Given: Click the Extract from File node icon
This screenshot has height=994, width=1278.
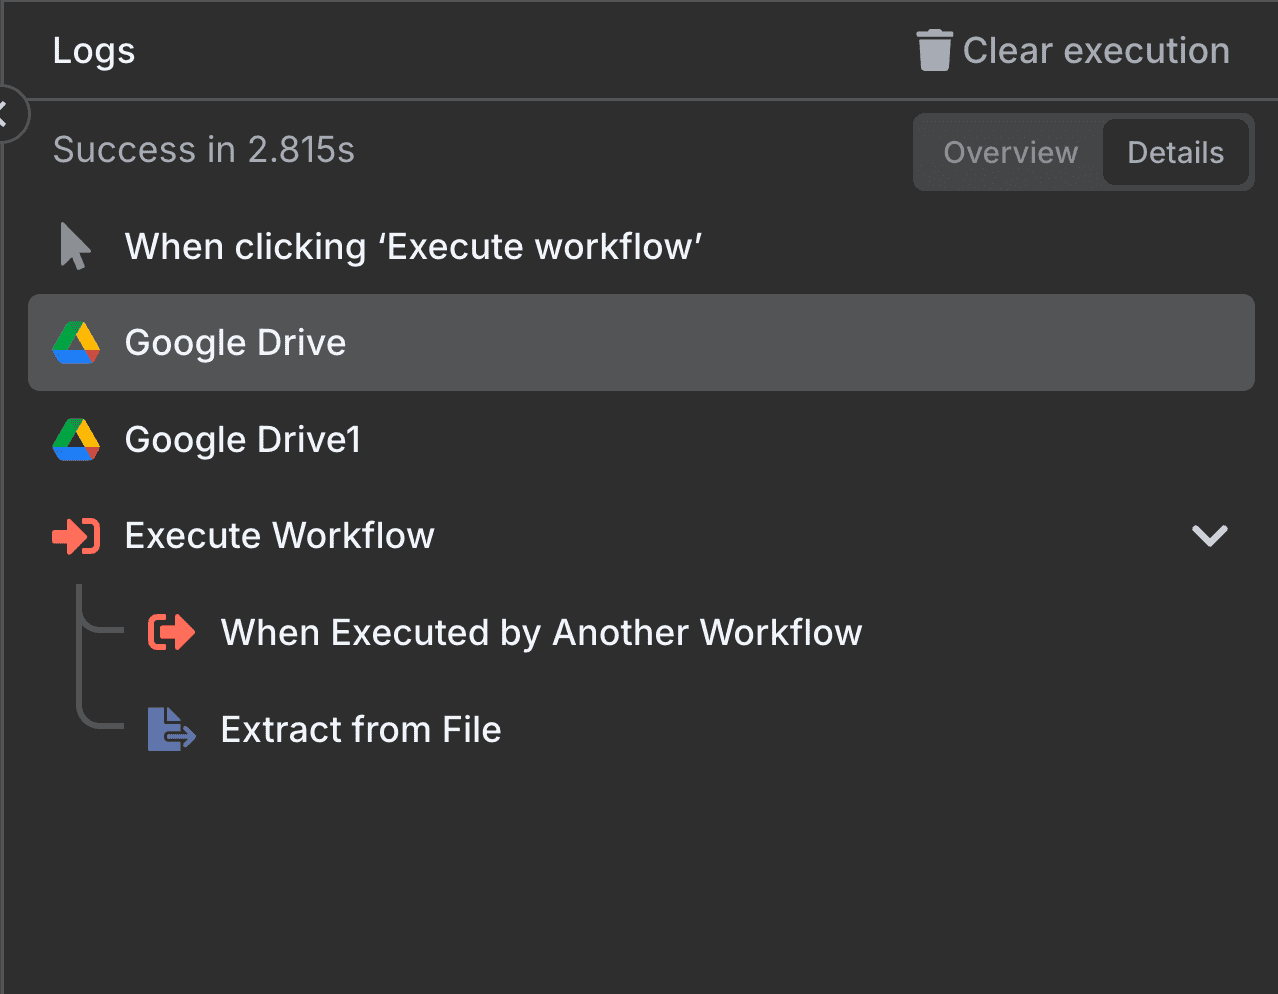Looking at the screenshot, I should (171, 729).
